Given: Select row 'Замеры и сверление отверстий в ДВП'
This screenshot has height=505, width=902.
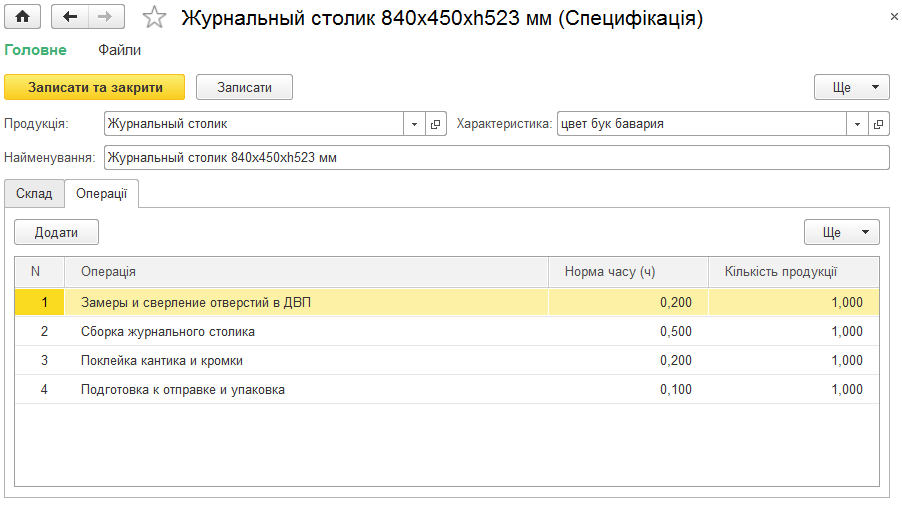Looking at the screenshot, I should (x=447, y=303).
